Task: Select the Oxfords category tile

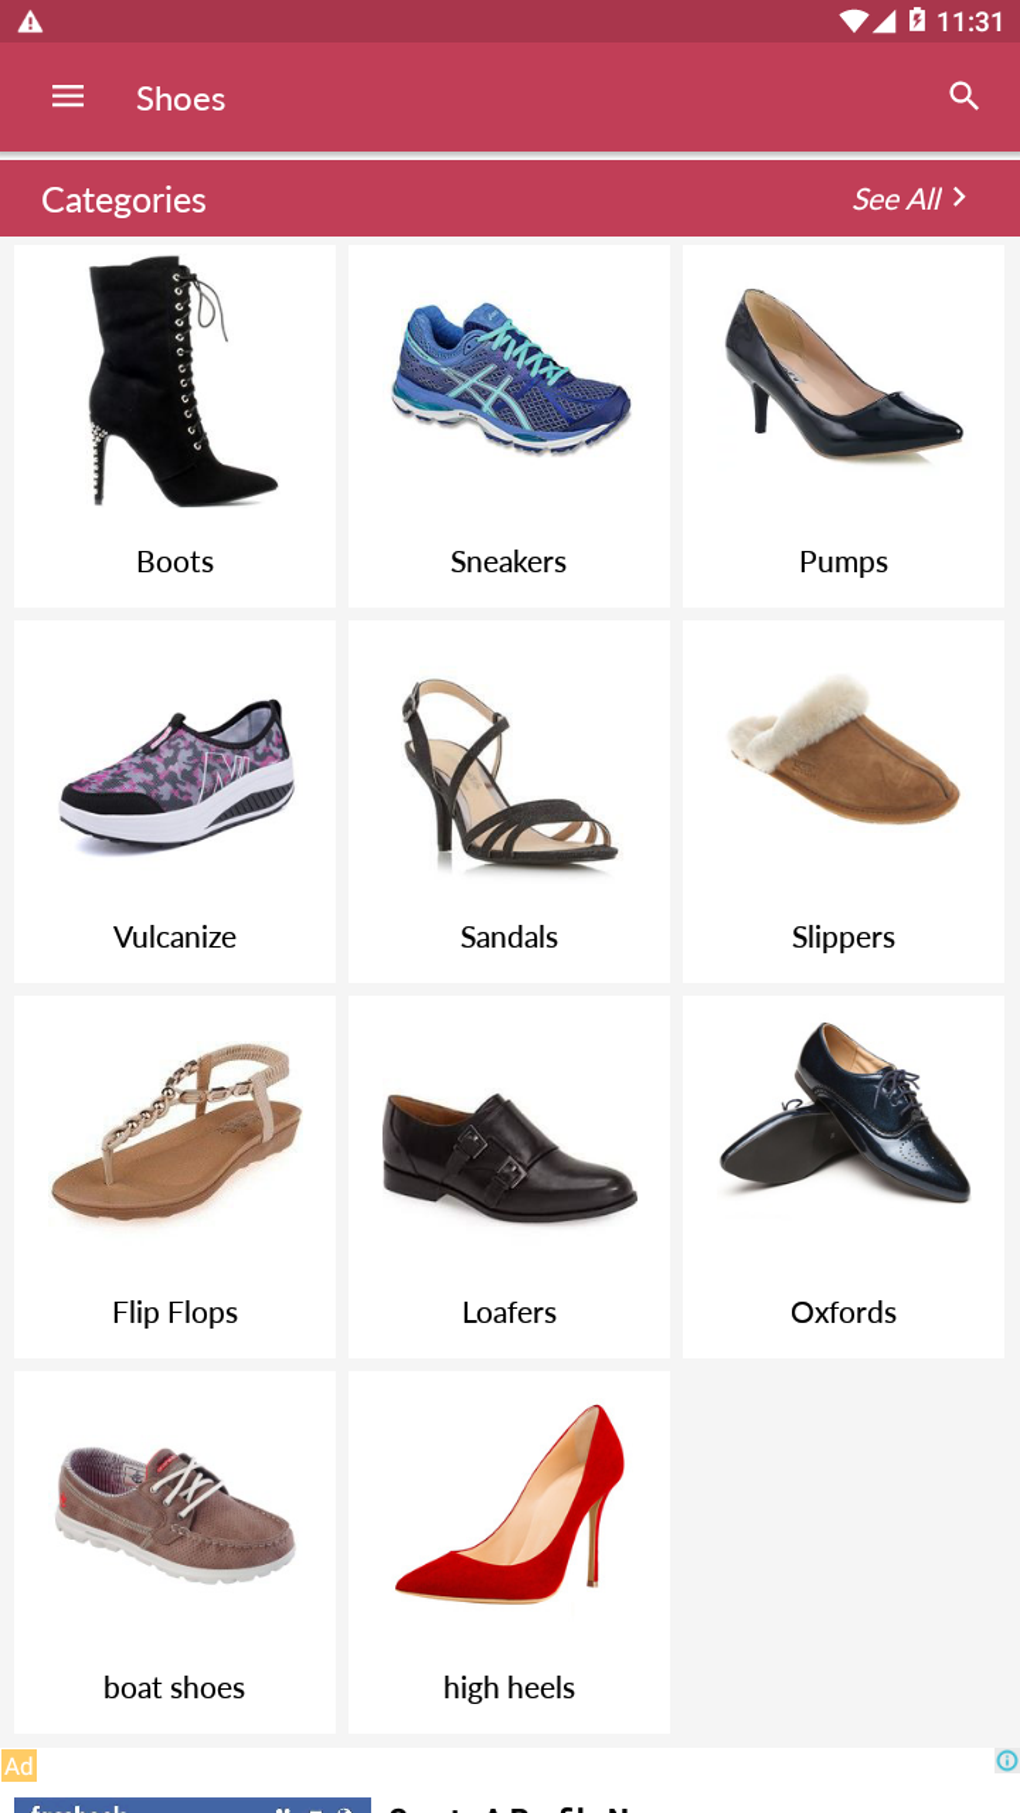Action: coord(843,1176)
